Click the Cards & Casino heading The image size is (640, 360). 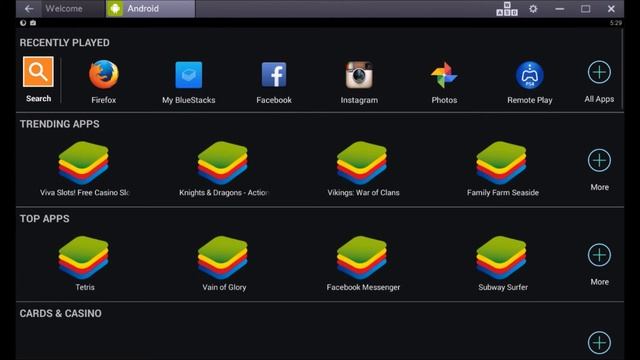60,313
